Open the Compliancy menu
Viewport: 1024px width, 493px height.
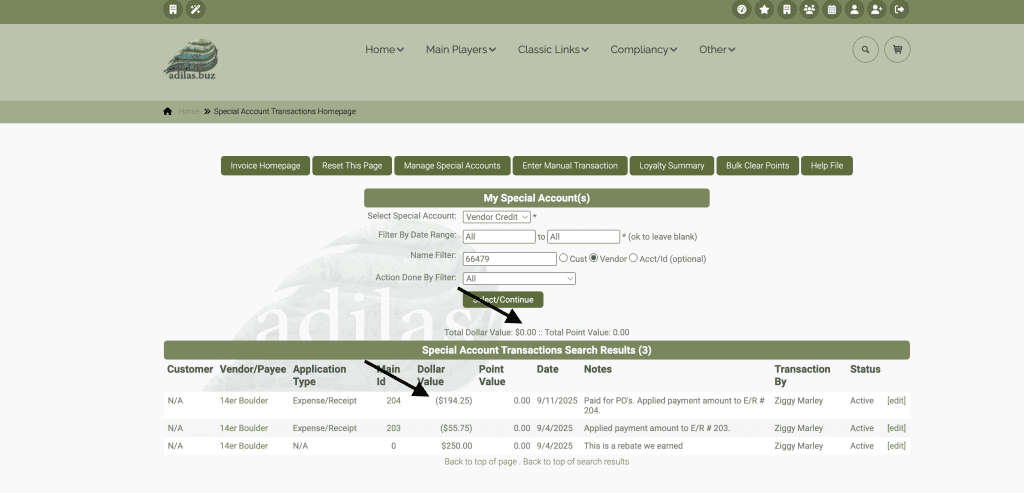[643, 49]
